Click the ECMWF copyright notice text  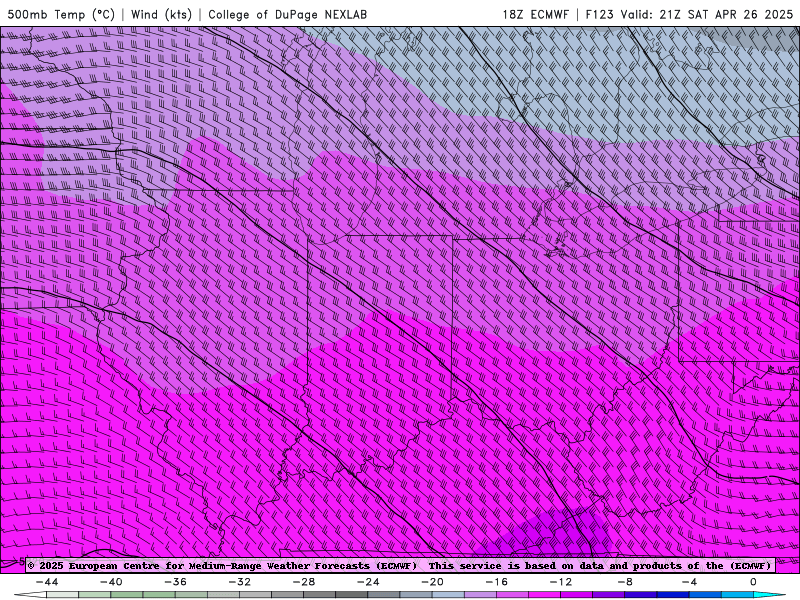[401, 565]
